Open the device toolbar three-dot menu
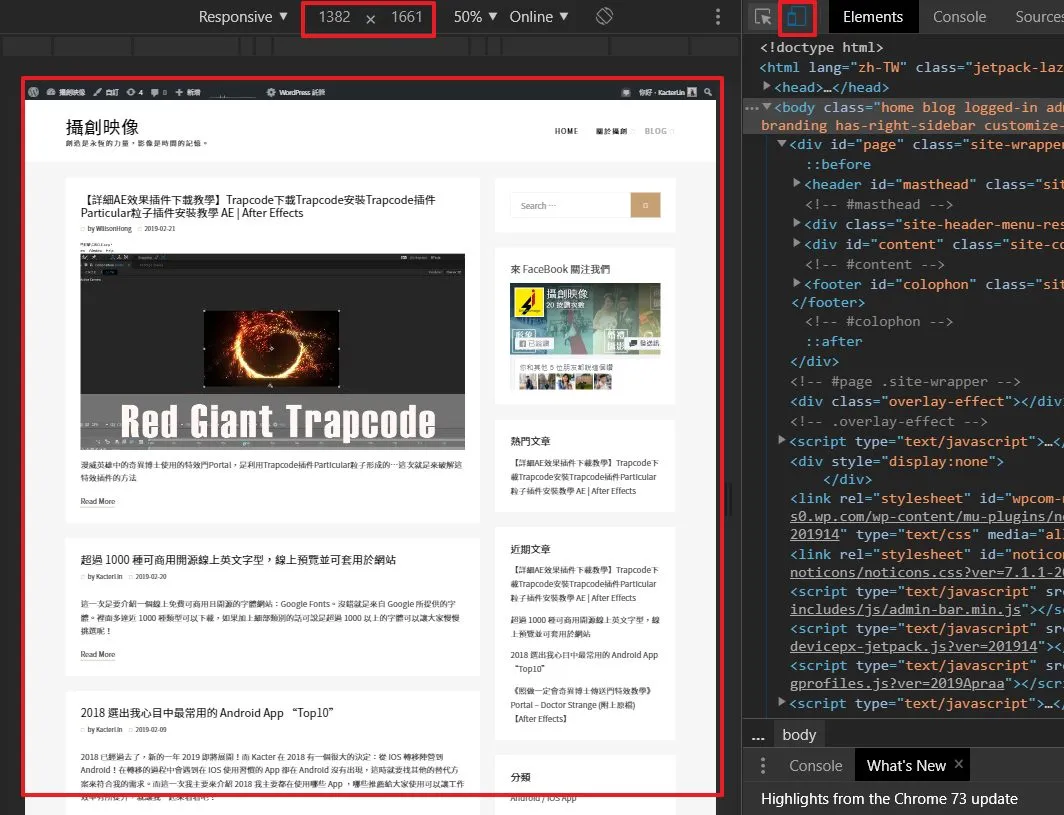The height and width of the screenshot is (815, 1064). point(717,17)
